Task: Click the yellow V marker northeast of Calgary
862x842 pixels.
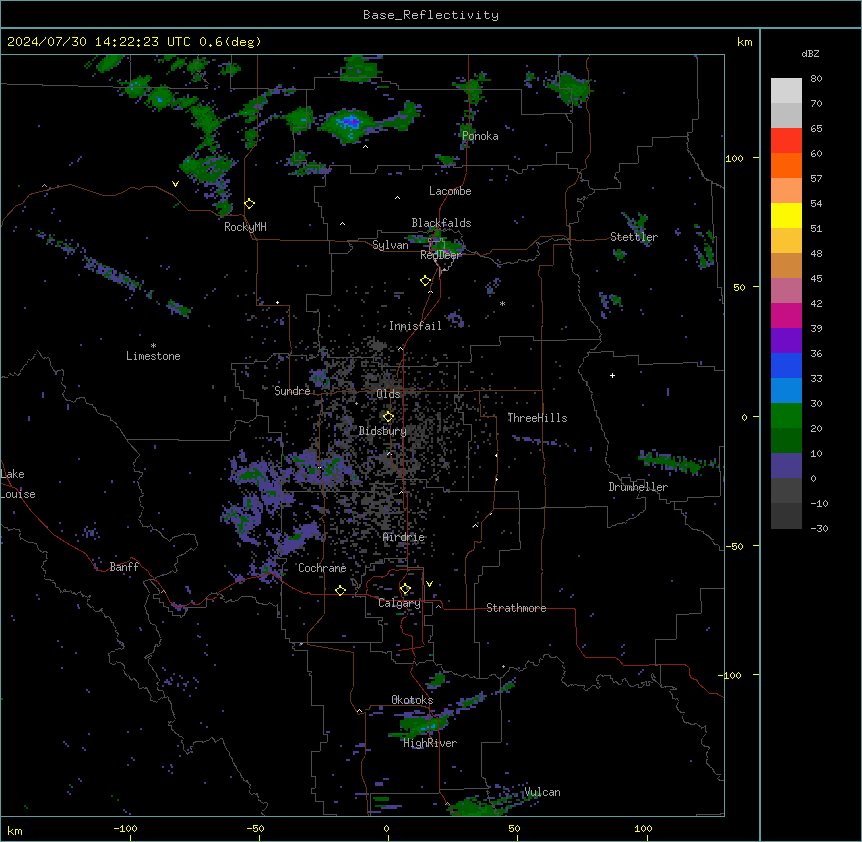Action: click(429, 584)
